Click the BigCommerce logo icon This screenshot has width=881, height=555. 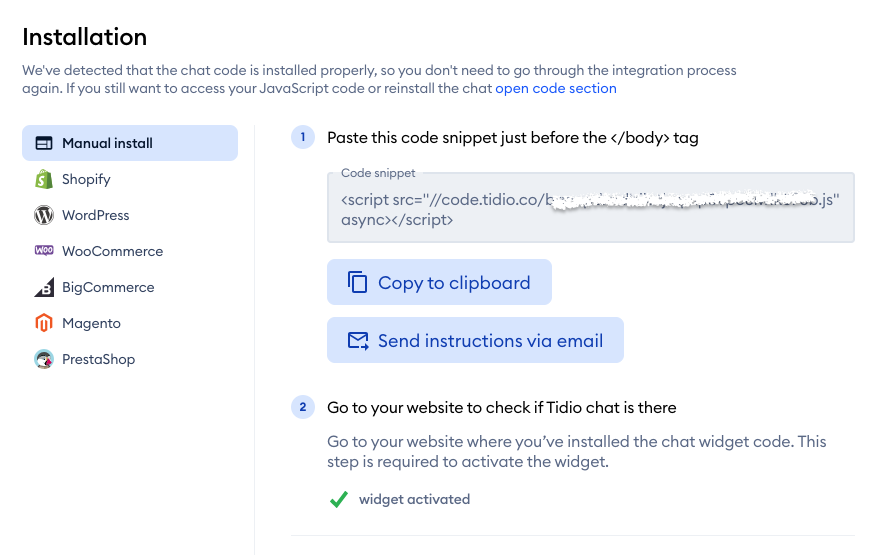click(x=44, y=288)
